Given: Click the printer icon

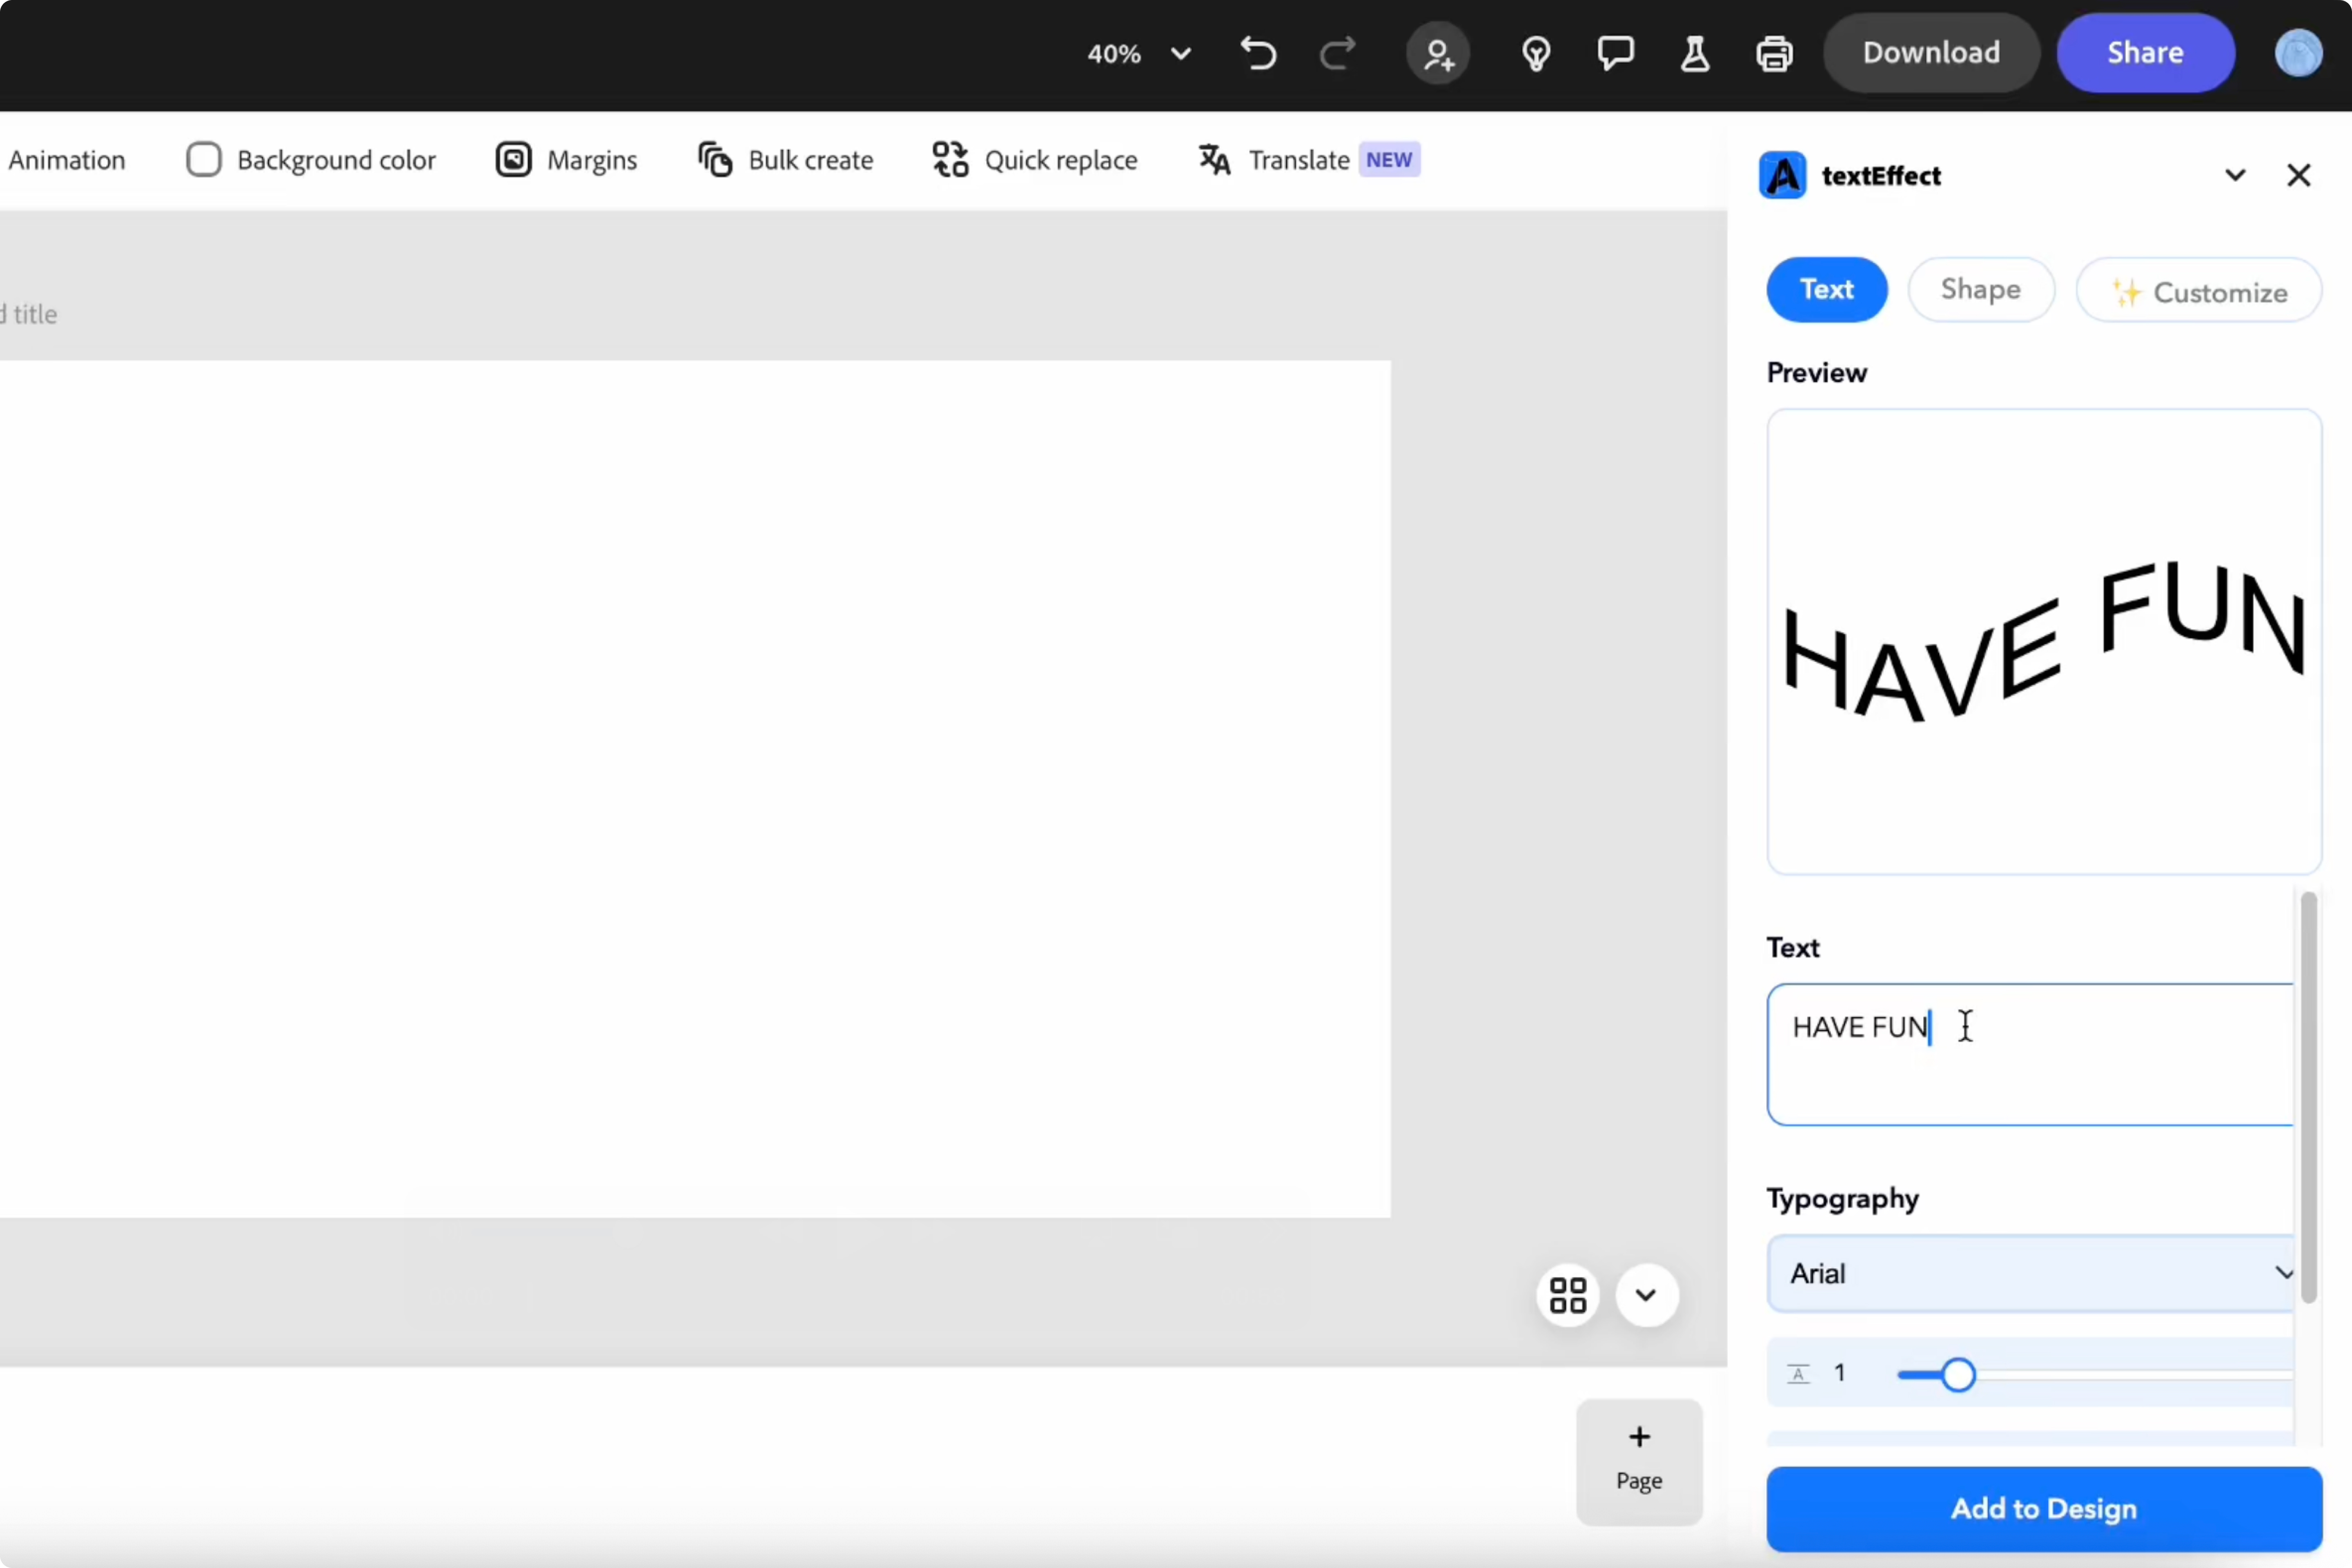Looking at the screenshot, I should point(1774,53).
